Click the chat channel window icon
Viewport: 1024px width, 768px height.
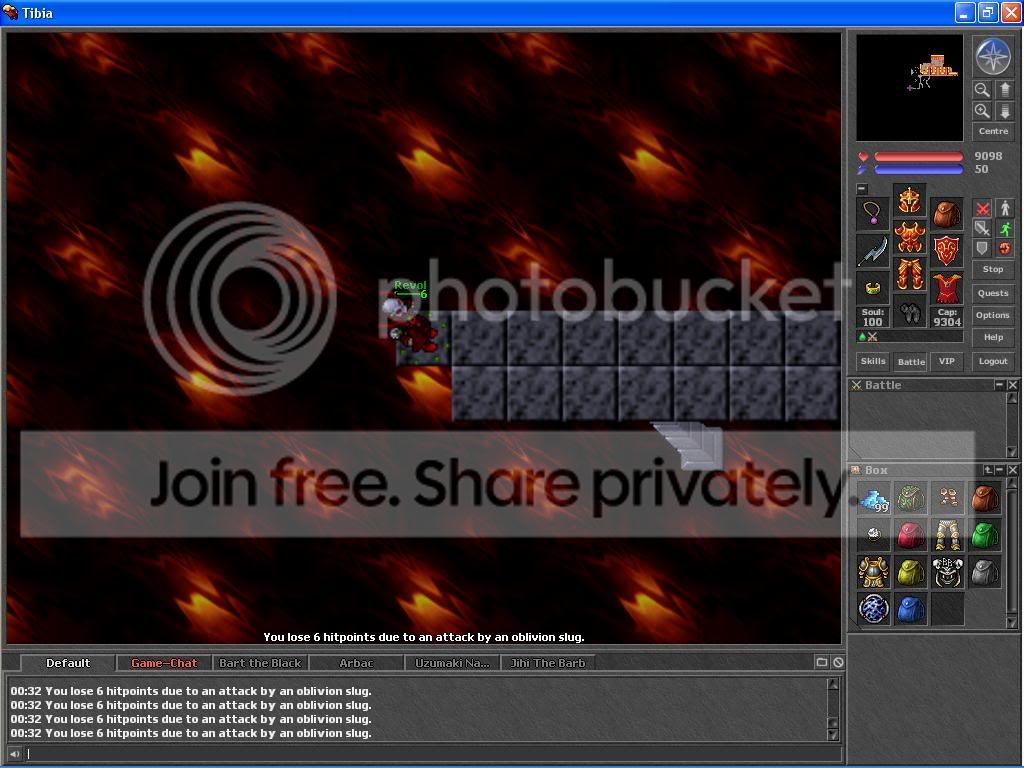coord(822,662)
